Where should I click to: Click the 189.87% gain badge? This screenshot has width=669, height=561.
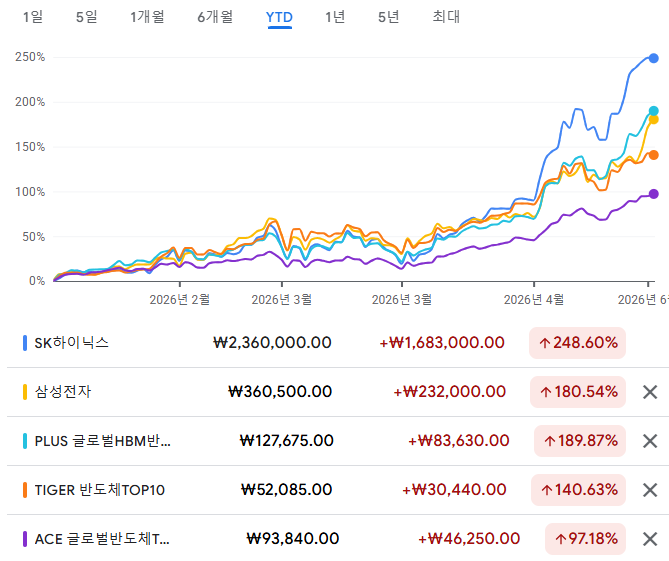coord(580,441)
